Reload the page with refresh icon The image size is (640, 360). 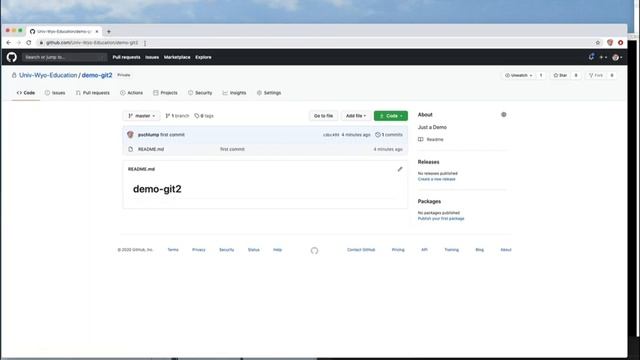29,42
